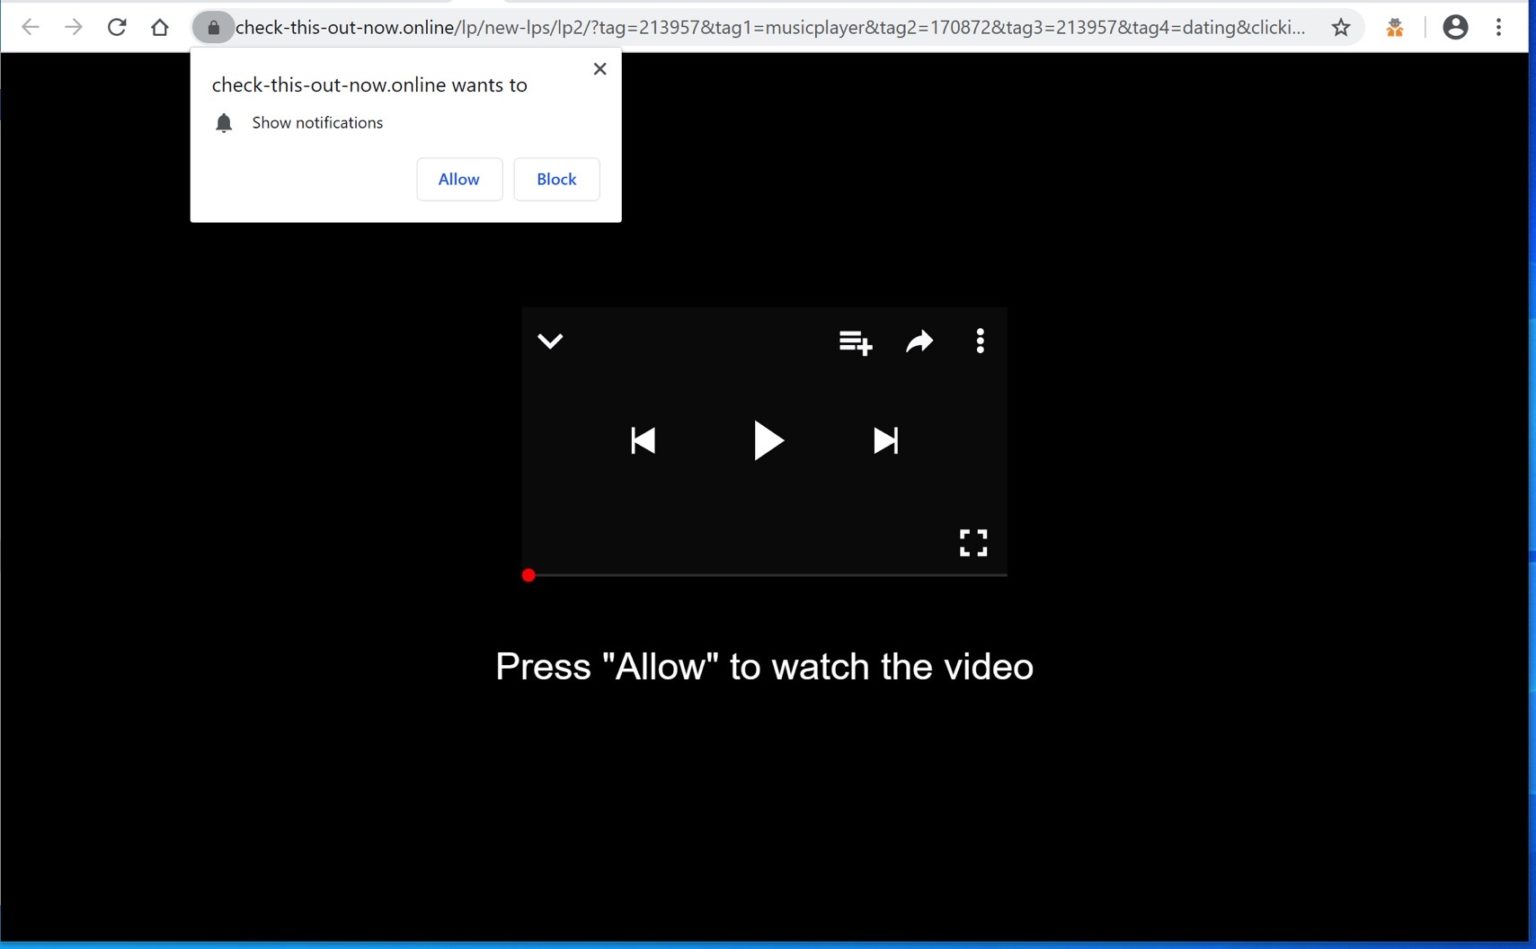
Task: Open the Add to playlist control
Action: tap(854, 341)
